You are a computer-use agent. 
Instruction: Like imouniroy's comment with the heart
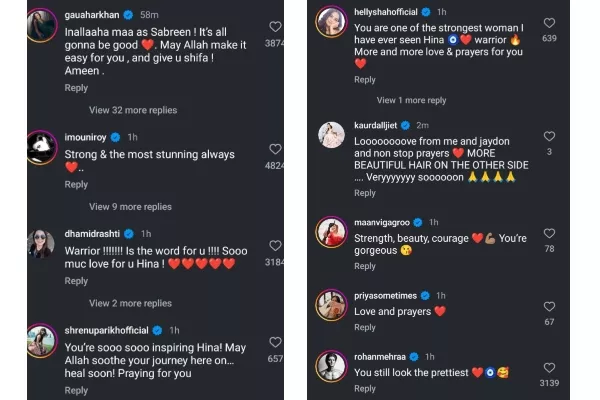click(274, 149)
